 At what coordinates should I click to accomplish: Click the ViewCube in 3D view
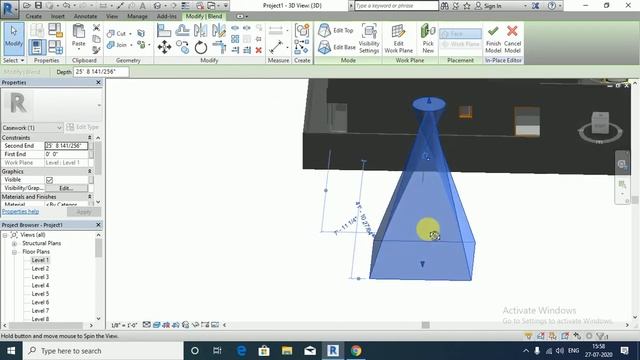click(x=600, y=124)
